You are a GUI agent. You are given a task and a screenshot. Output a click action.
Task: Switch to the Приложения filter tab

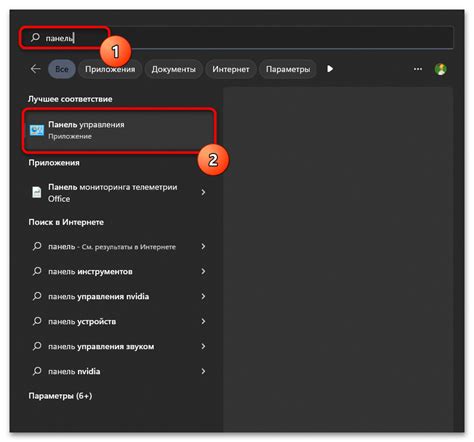[x=110, y=69]
